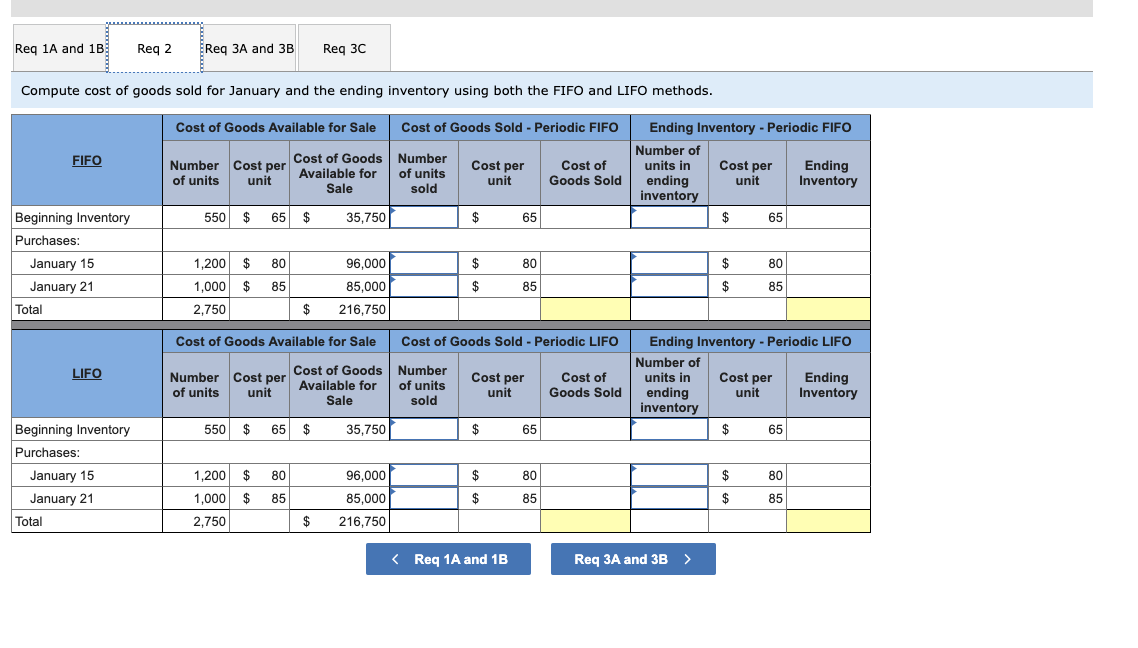
Task: Click LIFO January 15 units sold field
Action: click(424, 475)
